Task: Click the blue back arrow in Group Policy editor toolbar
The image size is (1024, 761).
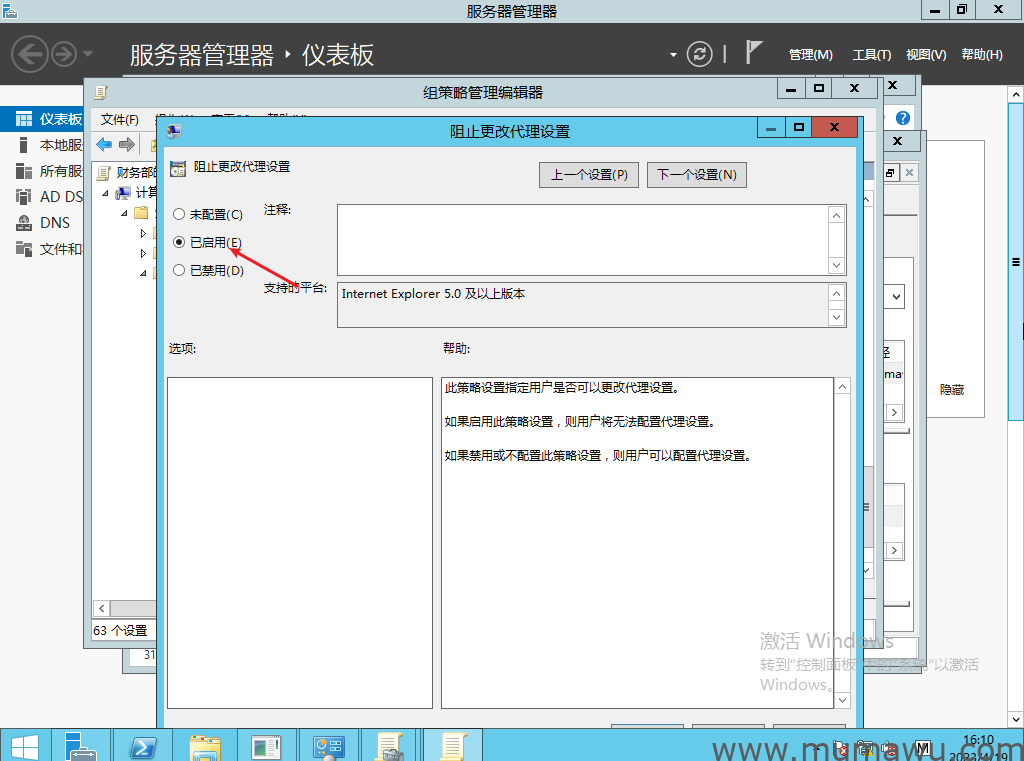Action: tap(103, 145)
